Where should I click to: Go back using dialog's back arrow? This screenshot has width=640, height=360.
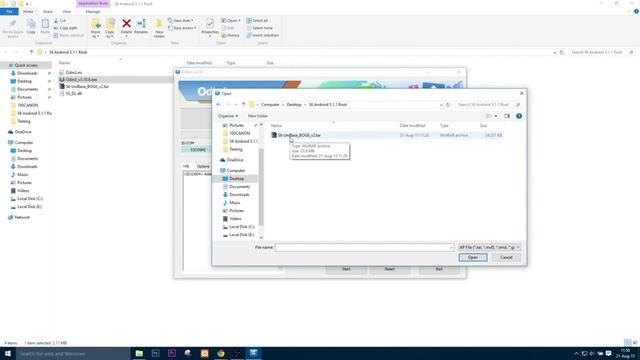(219, 105)
